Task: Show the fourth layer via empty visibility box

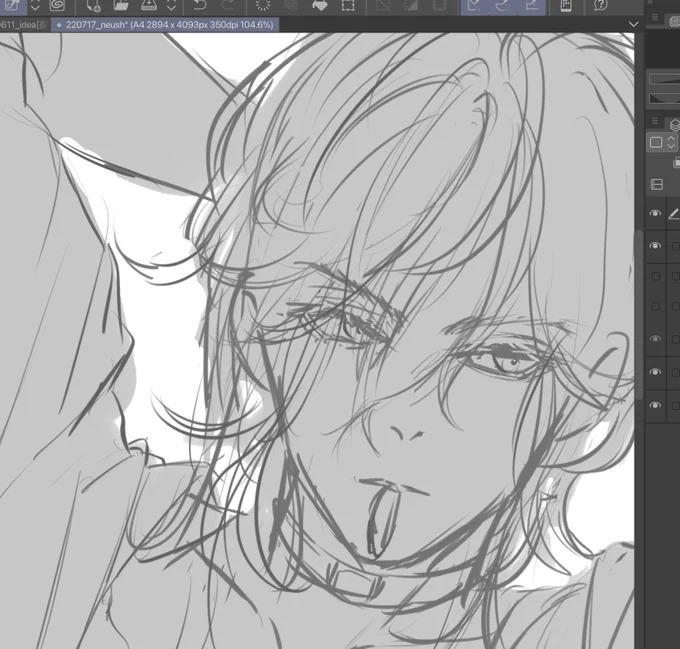Action: [656, 307]
